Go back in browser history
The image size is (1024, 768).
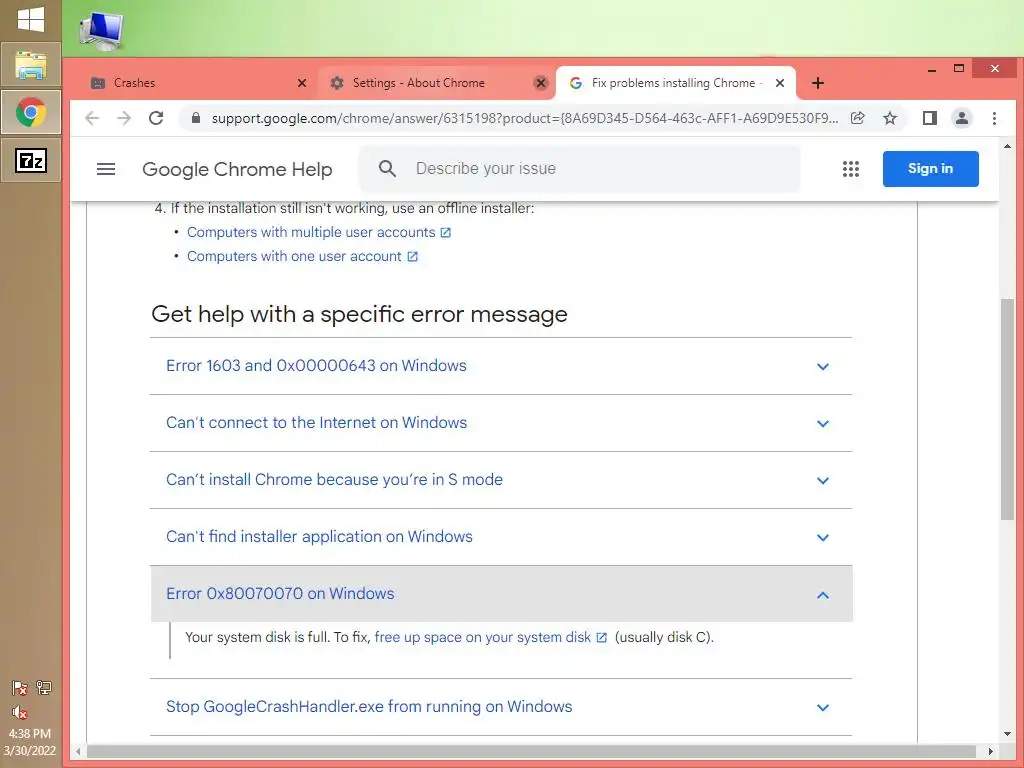pos(92,118)
